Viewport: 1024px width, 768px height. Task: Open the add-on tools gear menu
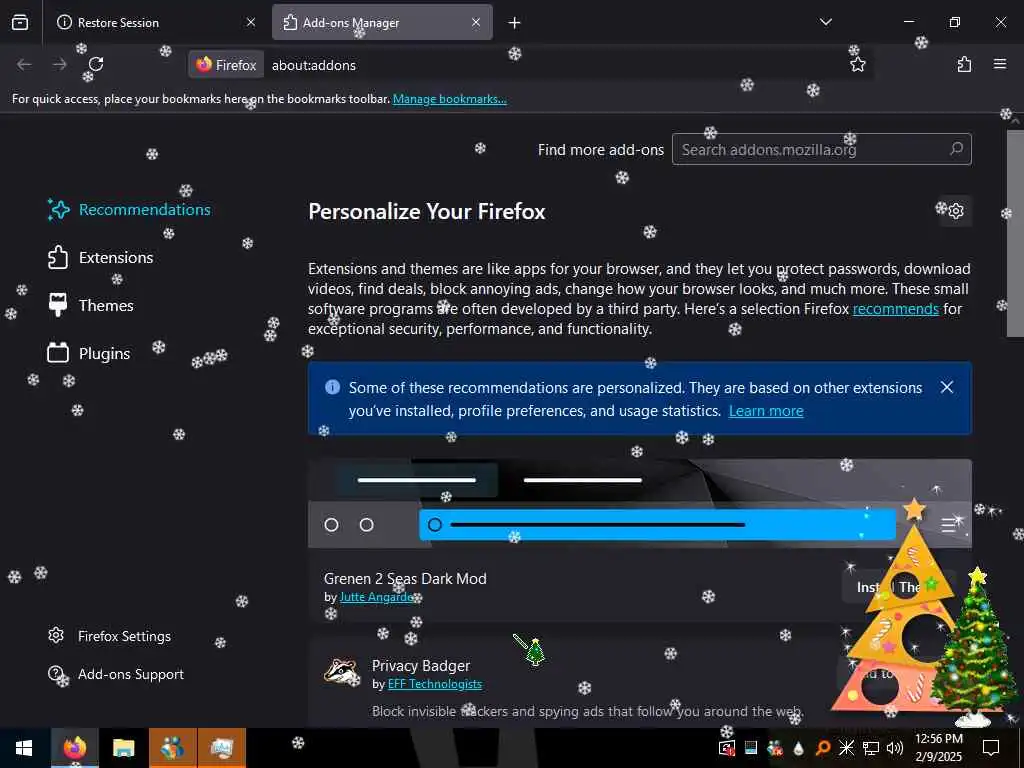click(955, 211)
